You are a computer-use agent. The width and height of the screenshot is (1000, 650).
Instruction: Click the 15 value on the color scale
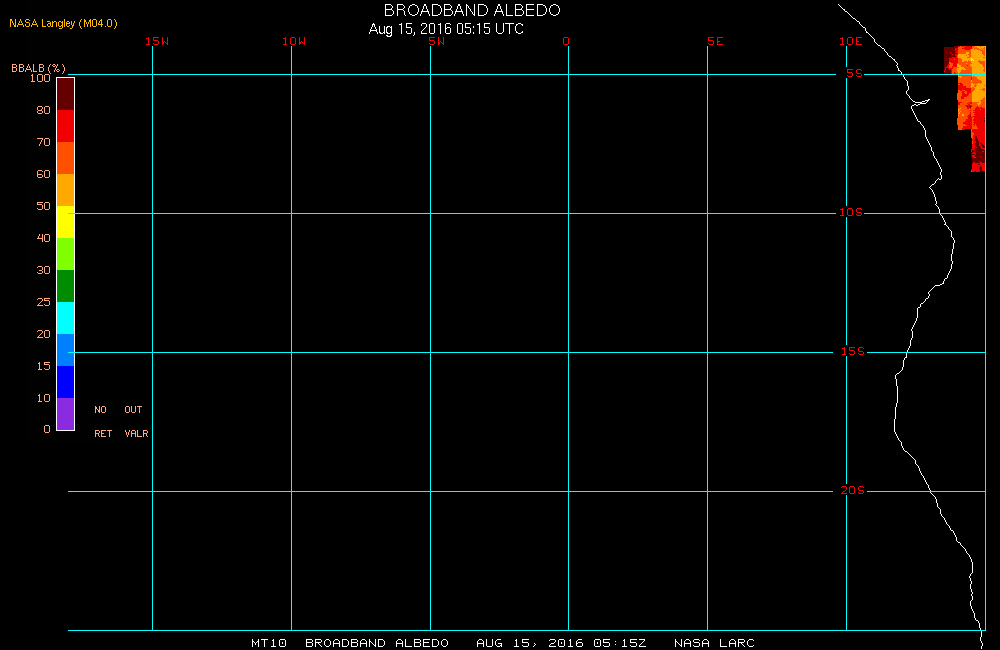[43, 366]
